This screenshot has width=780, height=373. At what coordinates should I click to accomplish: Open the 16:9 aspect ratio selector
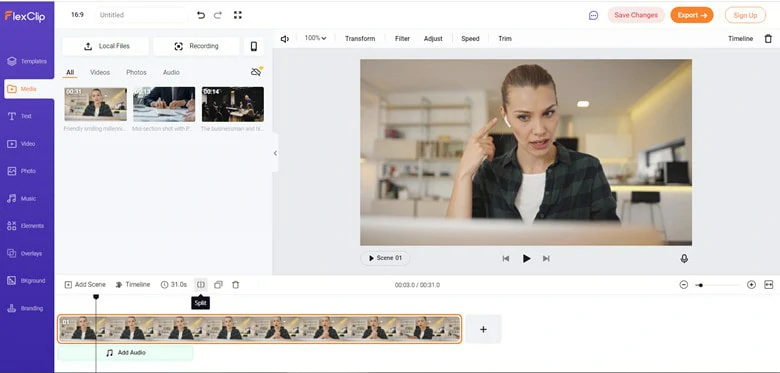pyautogui.click(x=77, y=15)
